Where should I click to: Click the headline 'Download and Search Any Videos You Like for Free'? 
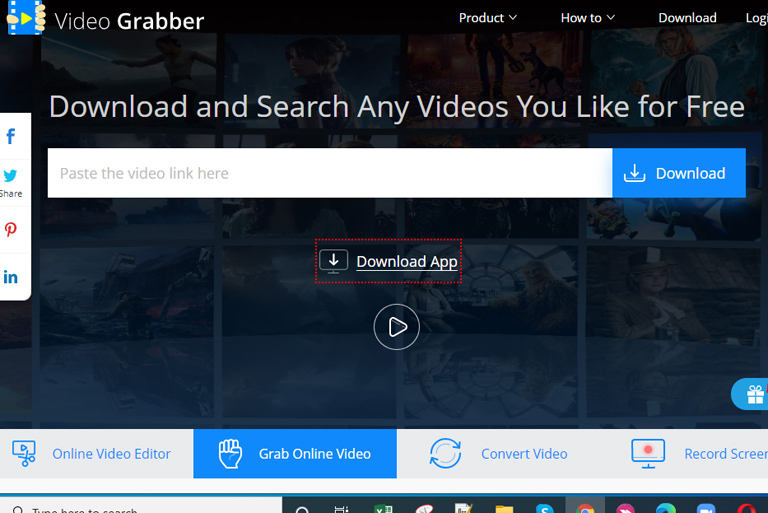click(x=397, y=106)
